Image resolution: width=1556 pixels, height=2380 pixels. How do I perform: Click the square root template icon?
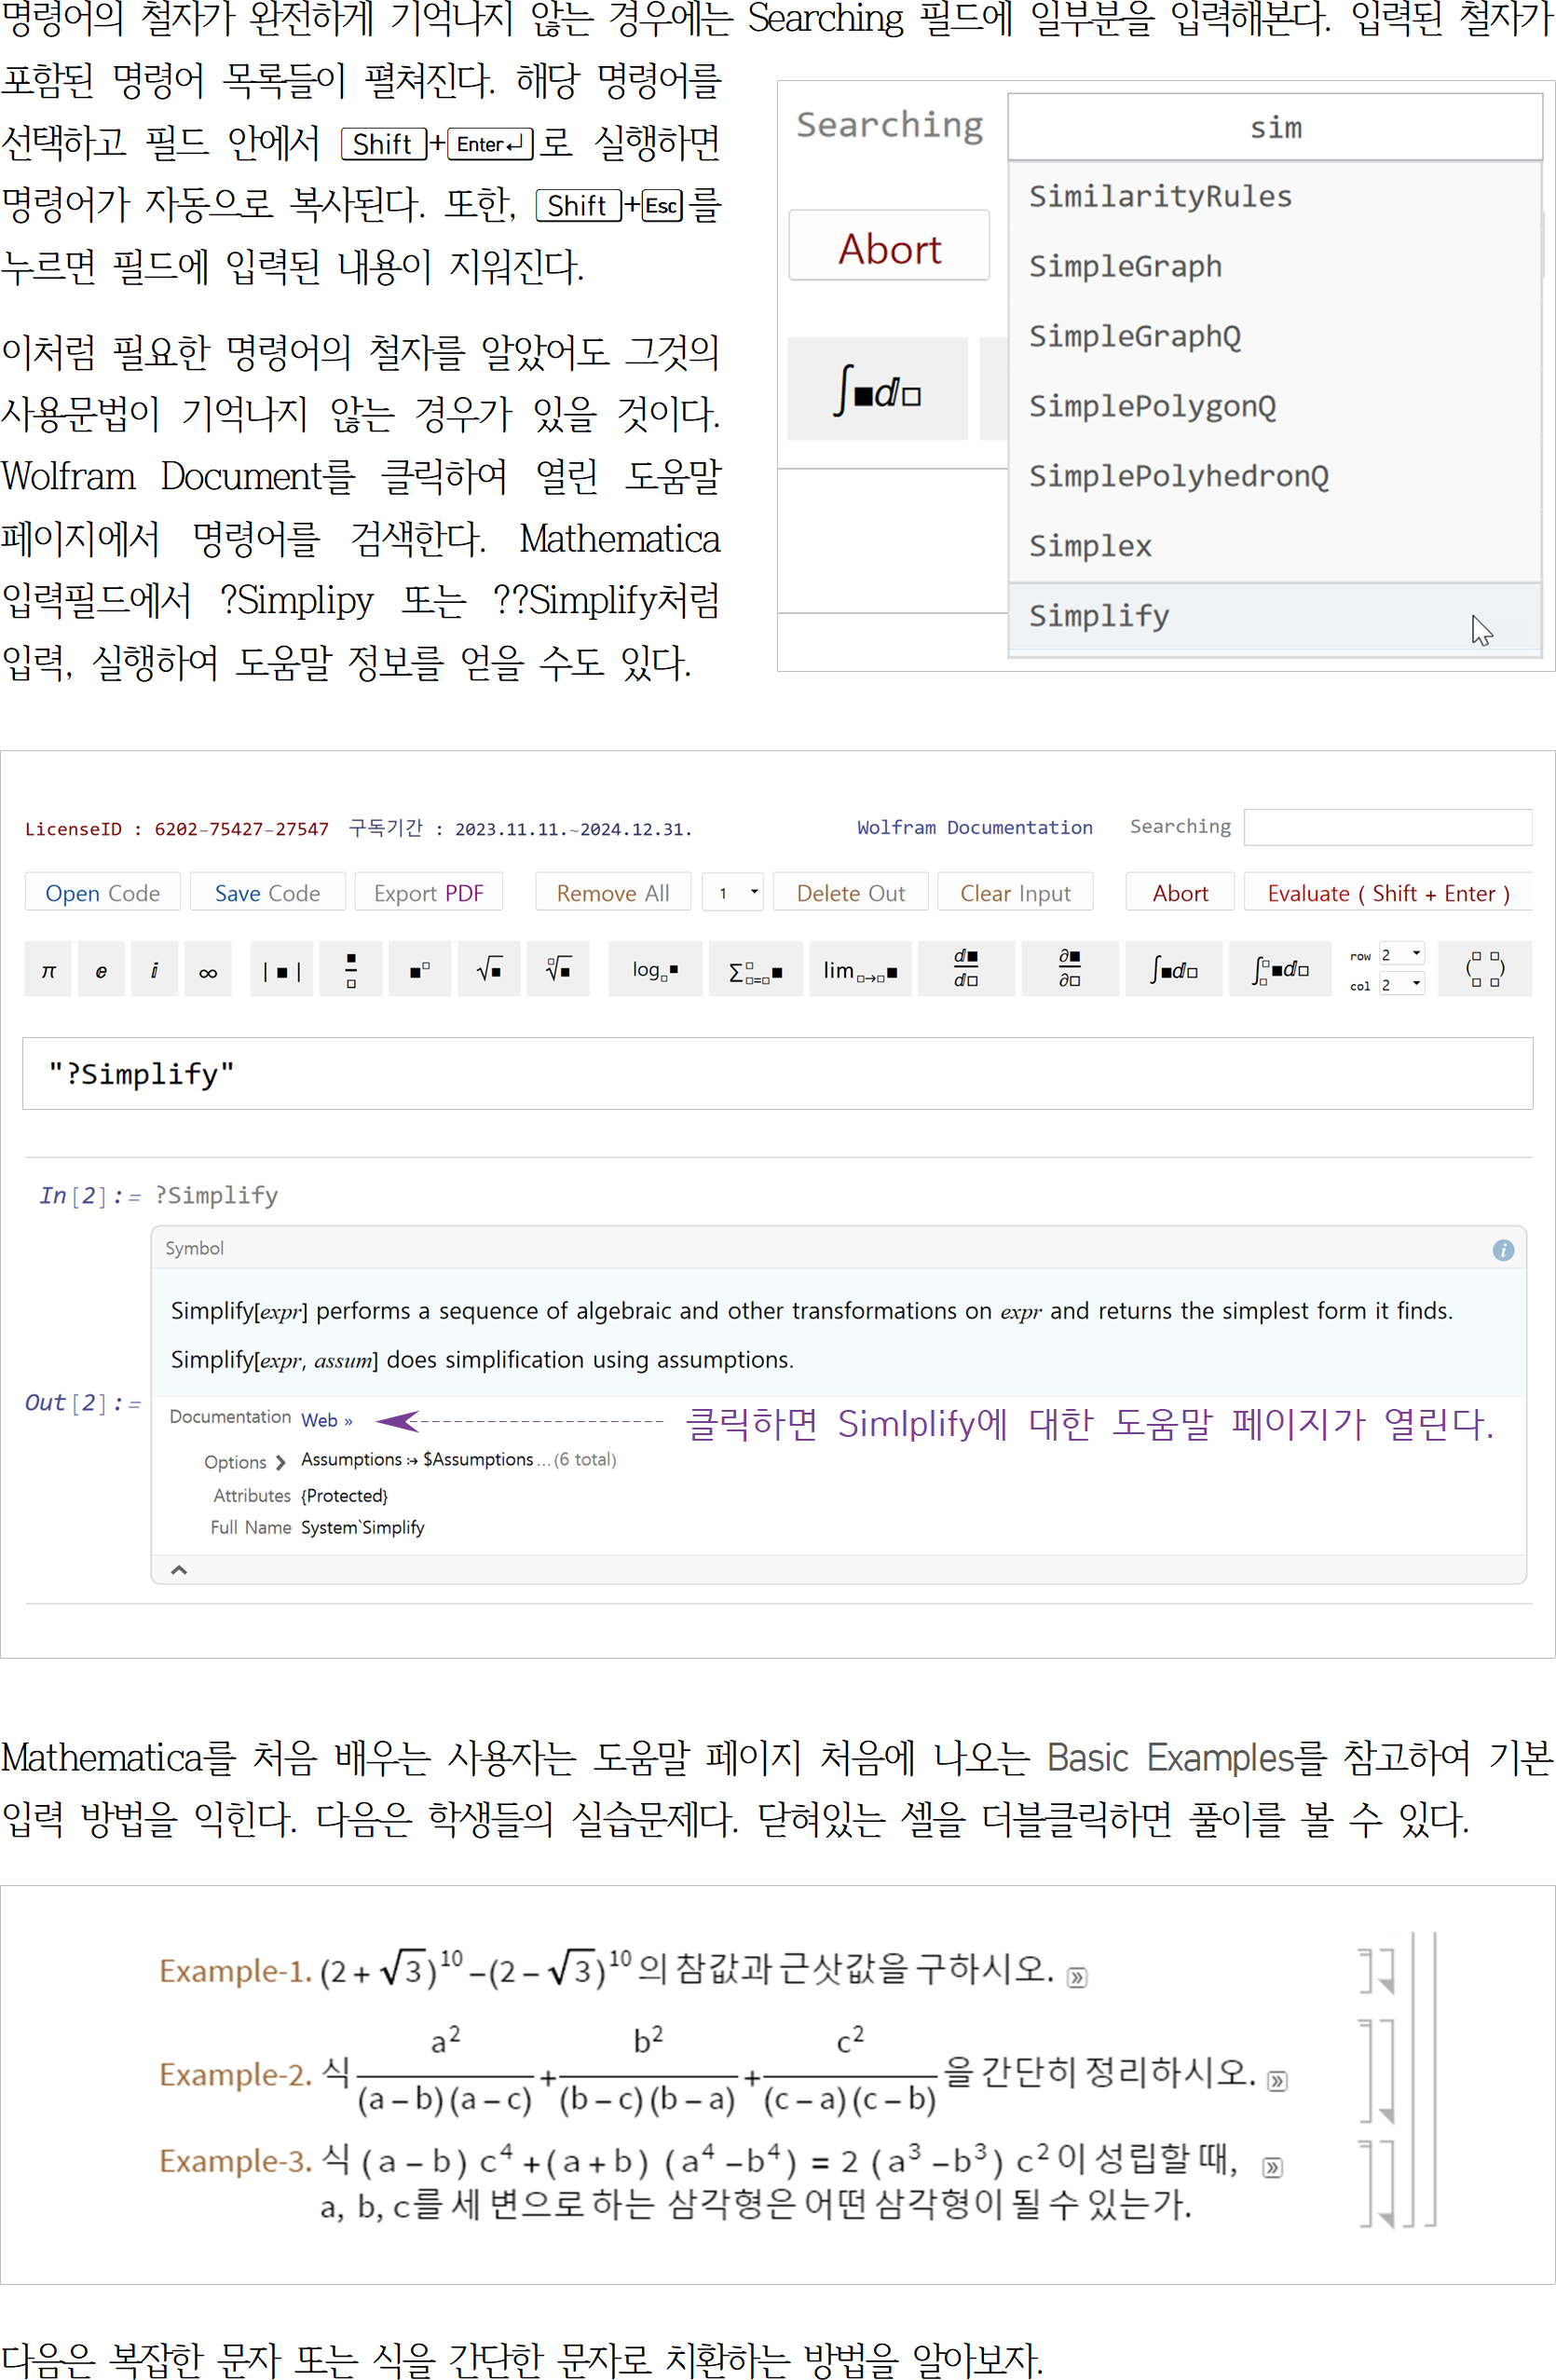tap(489, 968)
